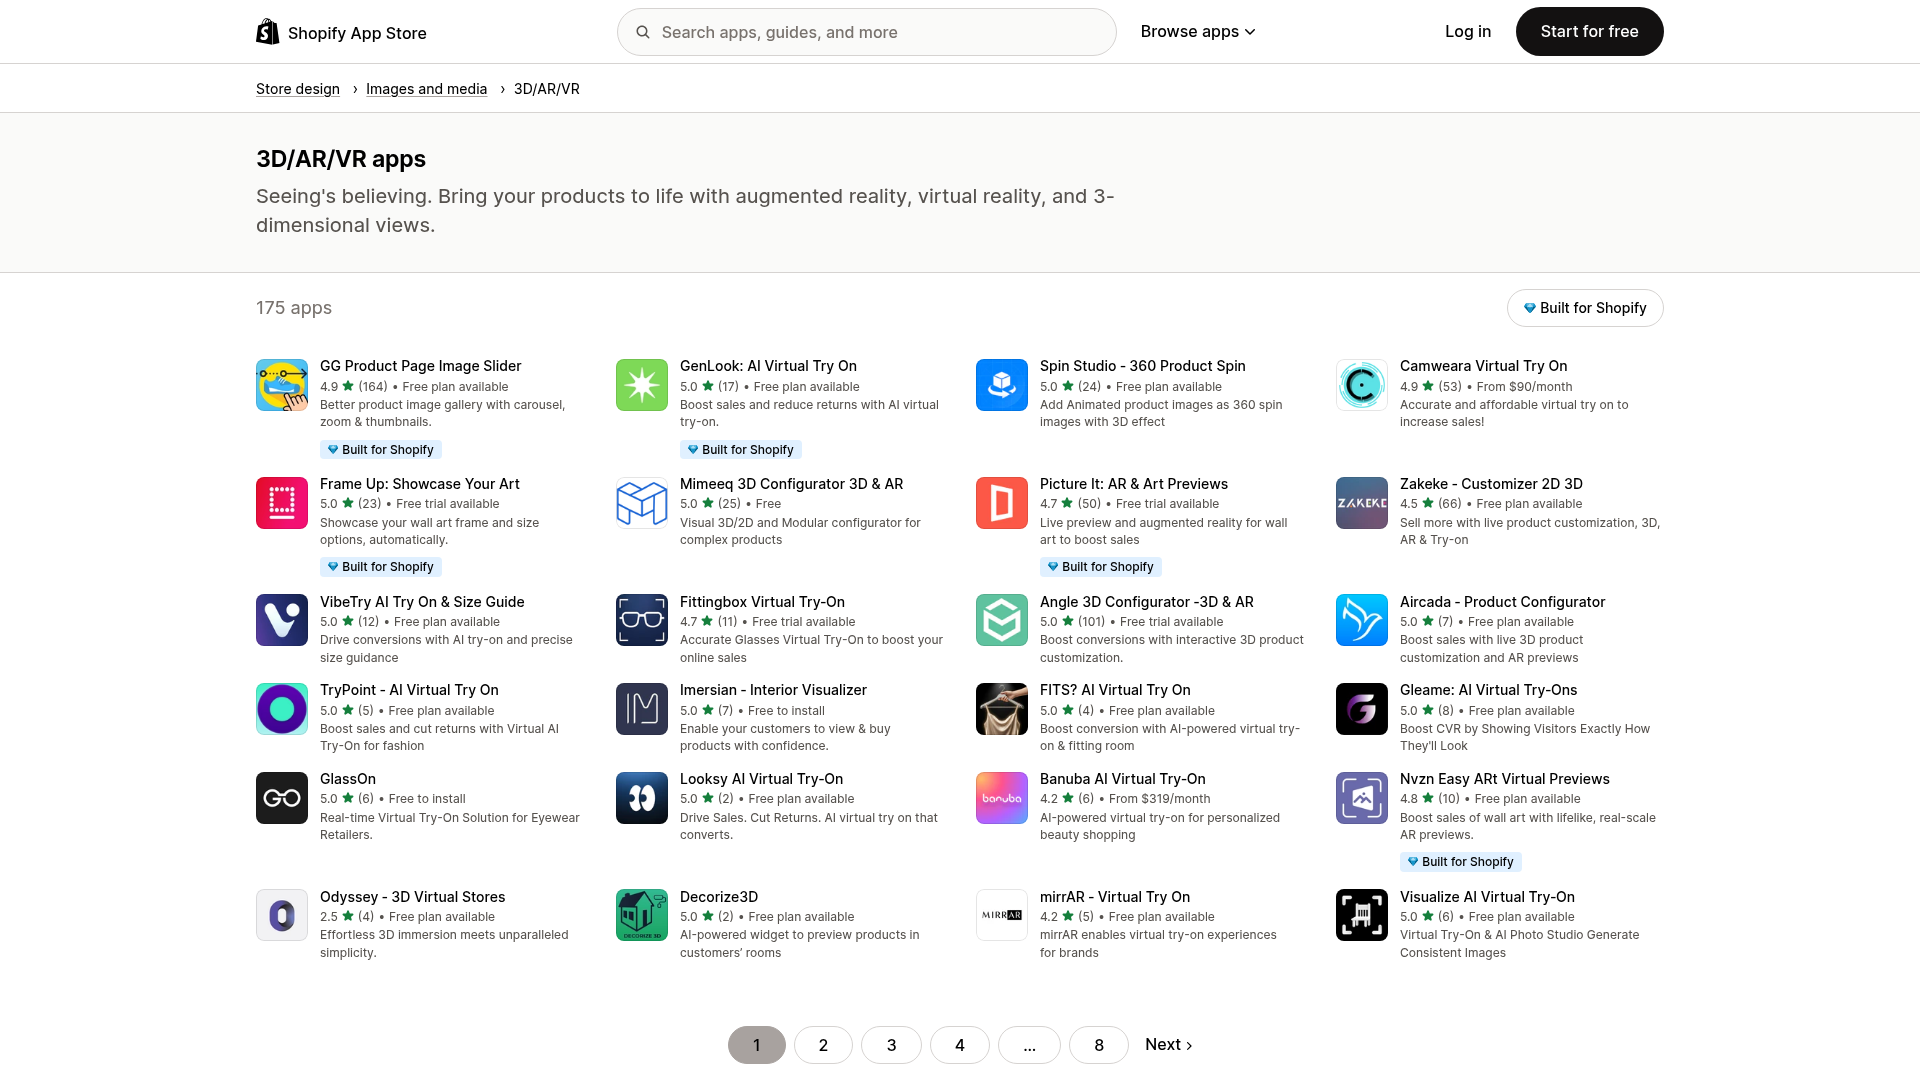Open Picture It AR app icon
The image size is (1920, 1080).
tap(1002, 503)
